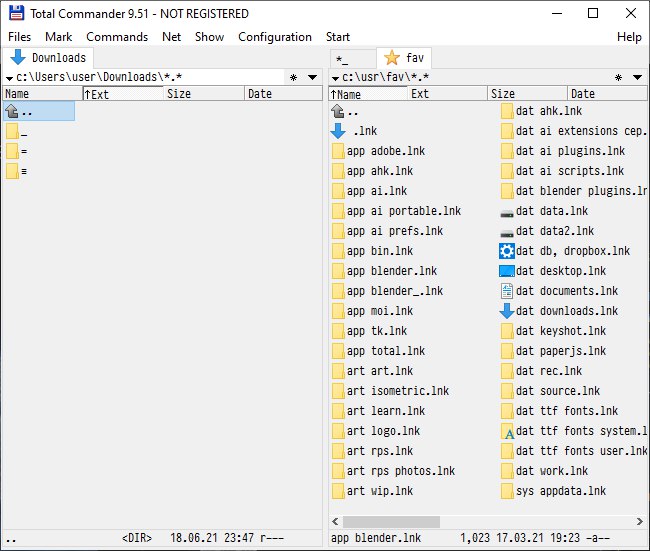The height and width of the screenshot is (551, 650).
Task: Click font icon of dat ttf fonts system
Action: click(x=507, y=431)
